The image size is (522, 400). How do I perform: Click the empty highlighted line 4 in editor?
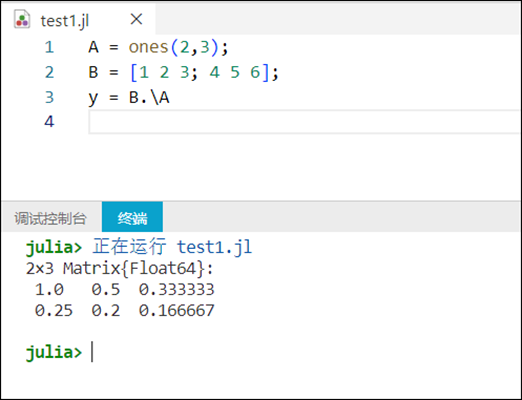click(x=304, y=122)
